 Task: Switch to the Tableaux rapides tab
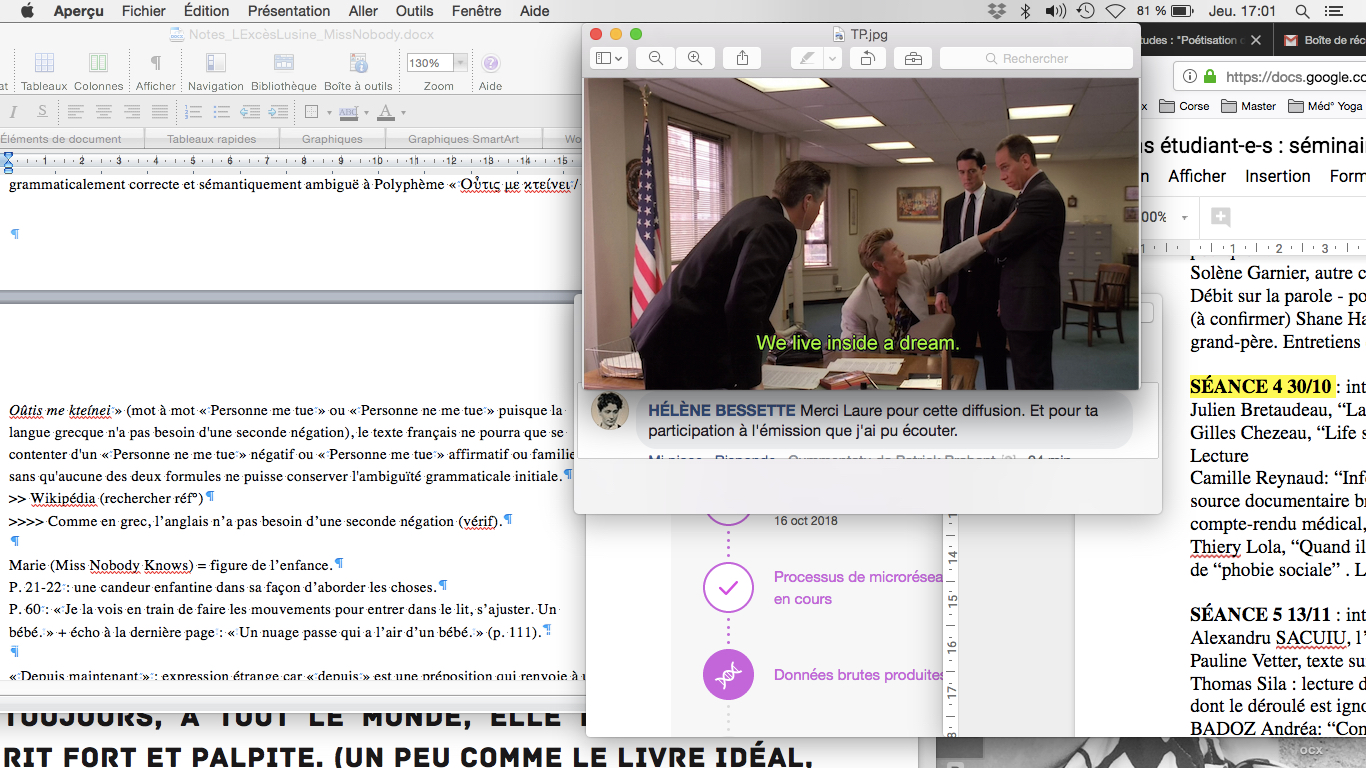tap(211, 139)
